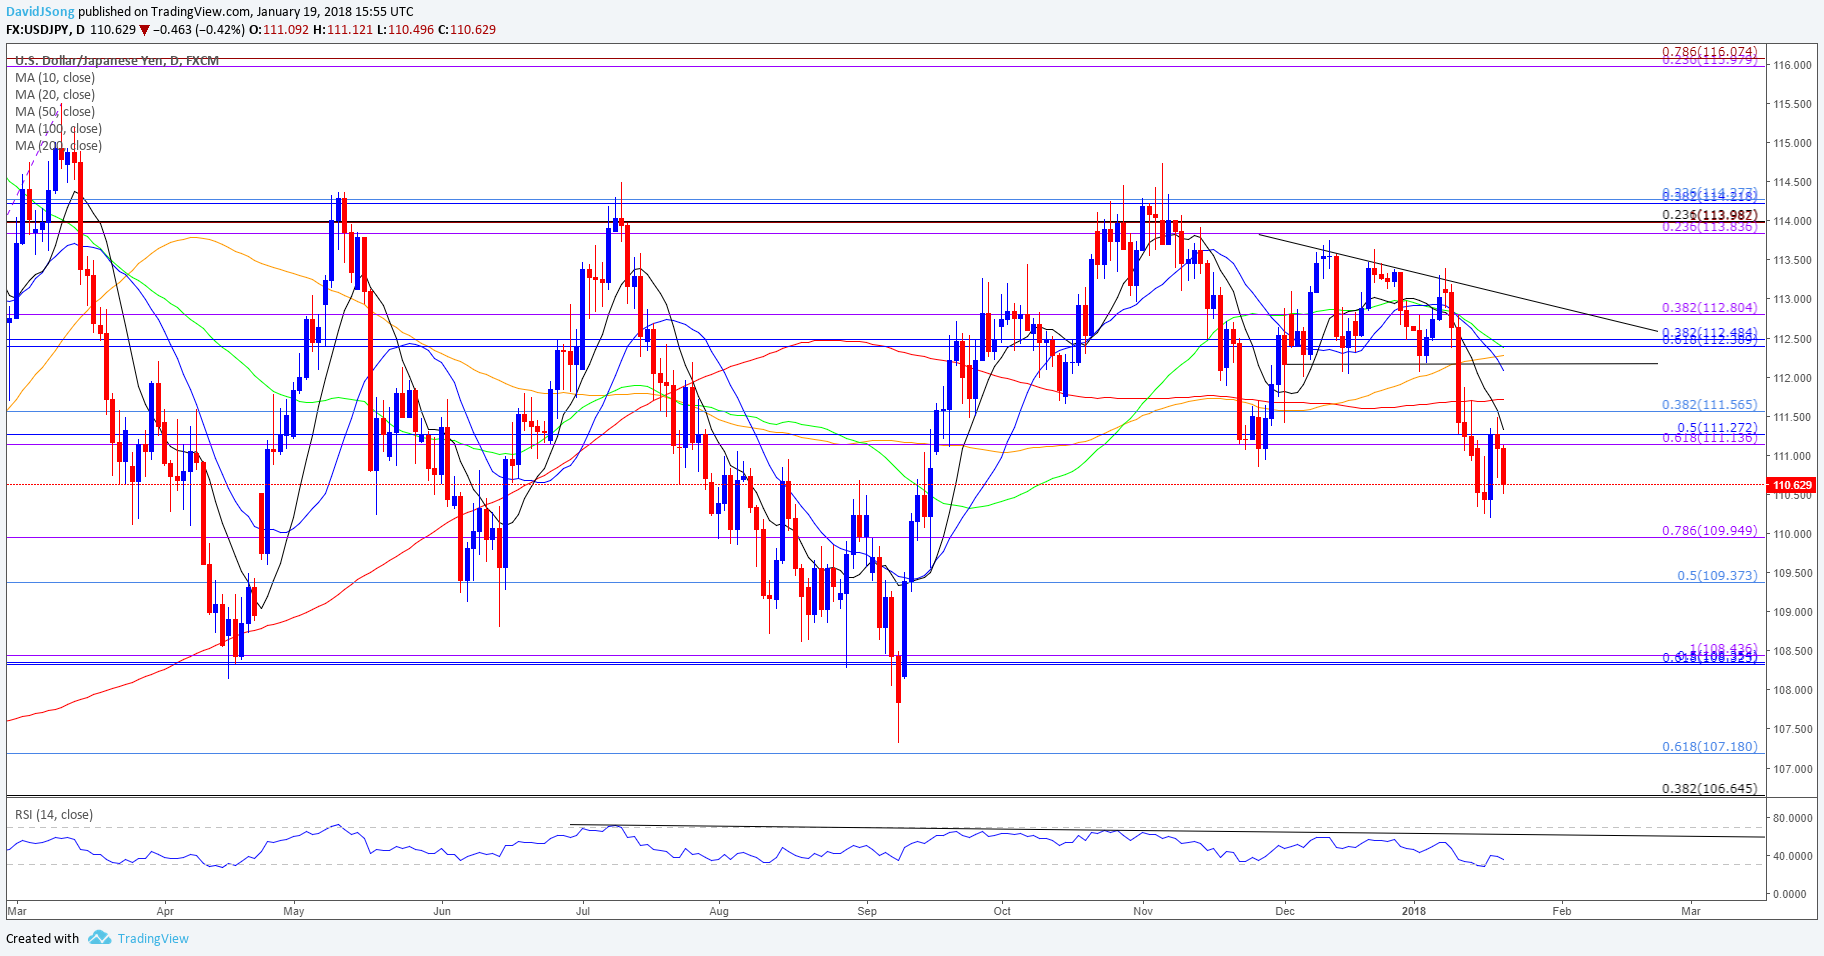Select the 'U.S. Dollar/Japanese Yen, D, FXCM' title
This screenshot has width=1824, height=956.
[117, 60]
